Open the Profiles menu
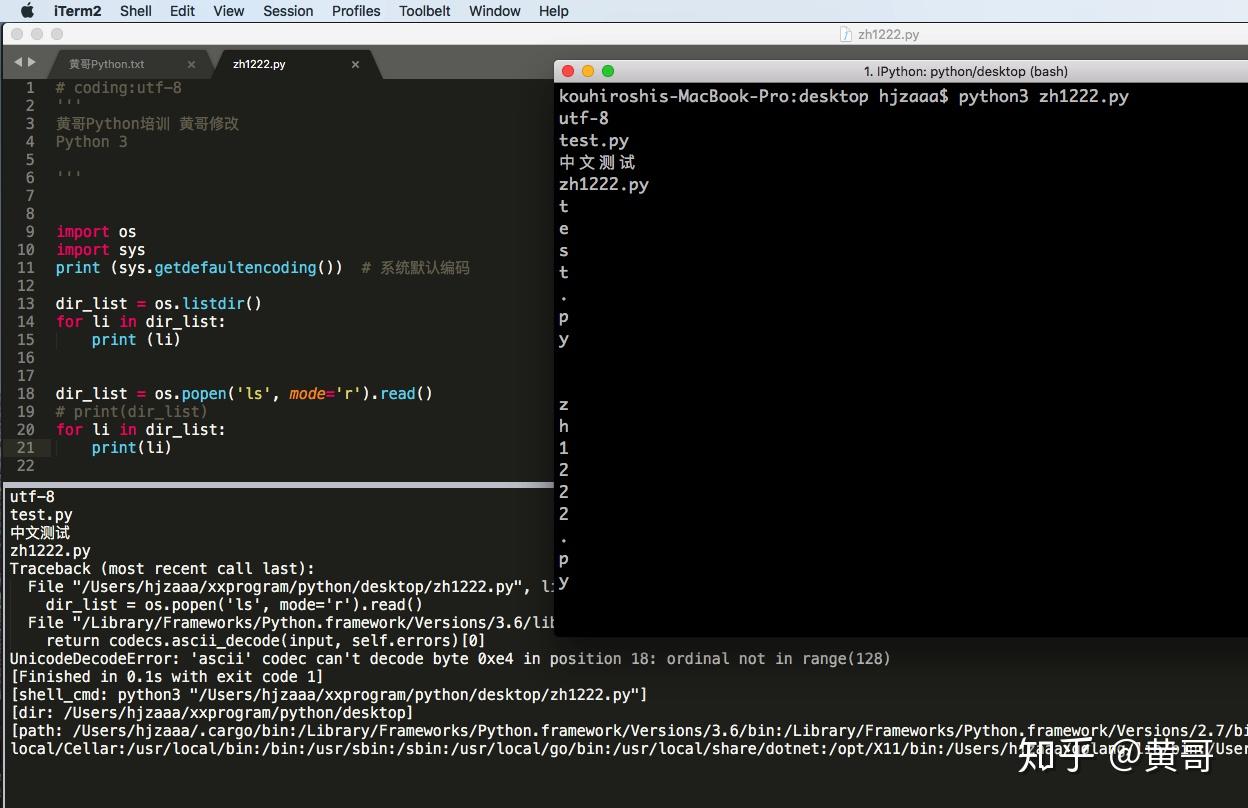This screenshot has width=1248, height=808. click(356, 11)
